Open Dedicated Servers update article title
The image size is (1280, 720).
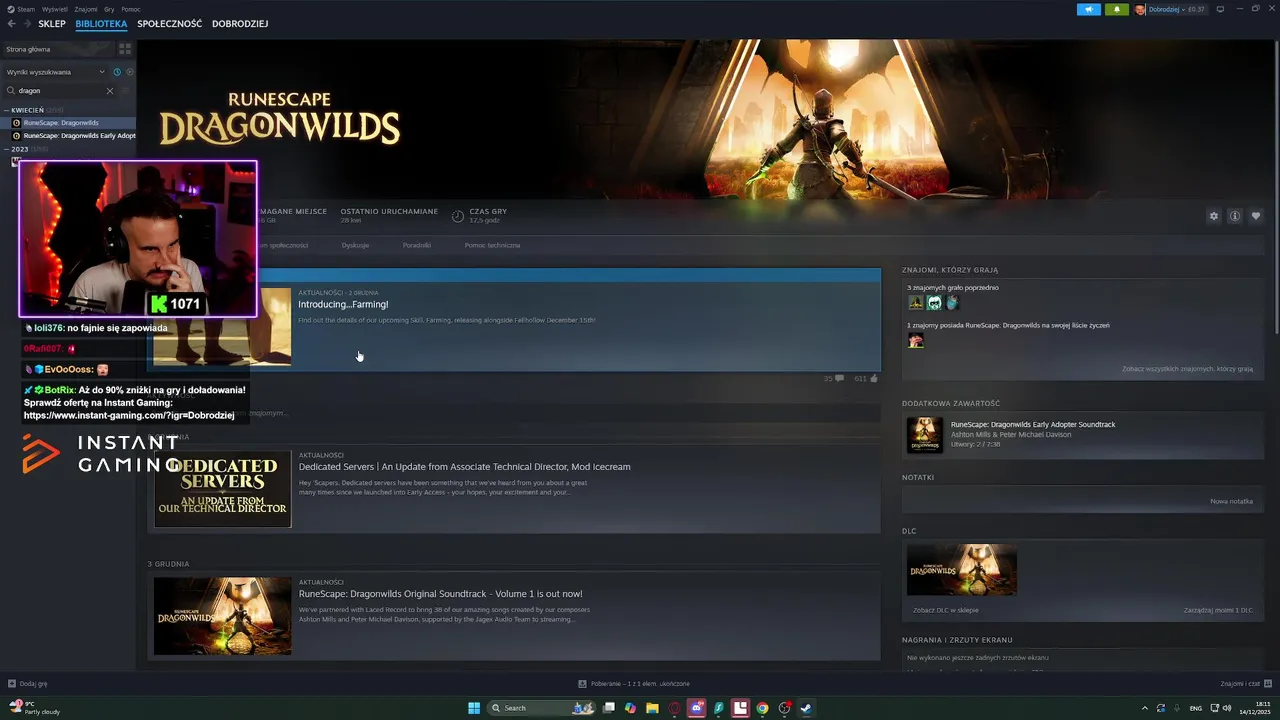pyautogui.click(x=464, y=467)
